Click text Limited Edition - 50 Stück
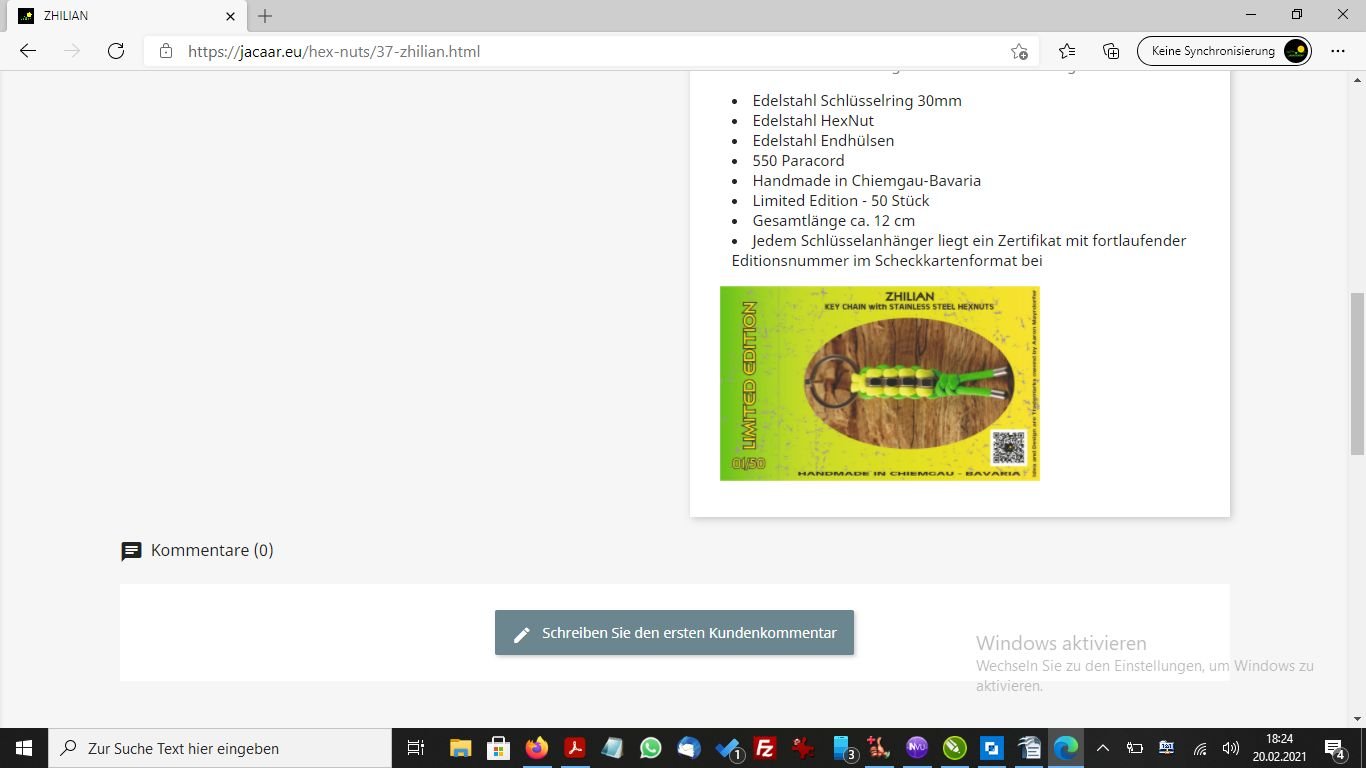Viewport: 1366px width, 768px height. 841,200
